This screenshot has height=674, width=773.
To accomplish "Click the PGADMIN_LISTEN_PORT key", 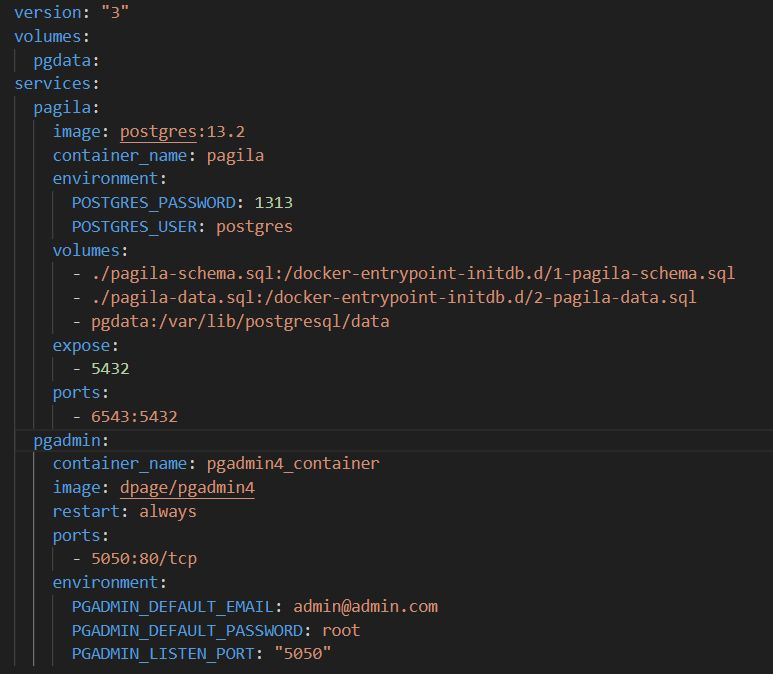I will (163, 654).
